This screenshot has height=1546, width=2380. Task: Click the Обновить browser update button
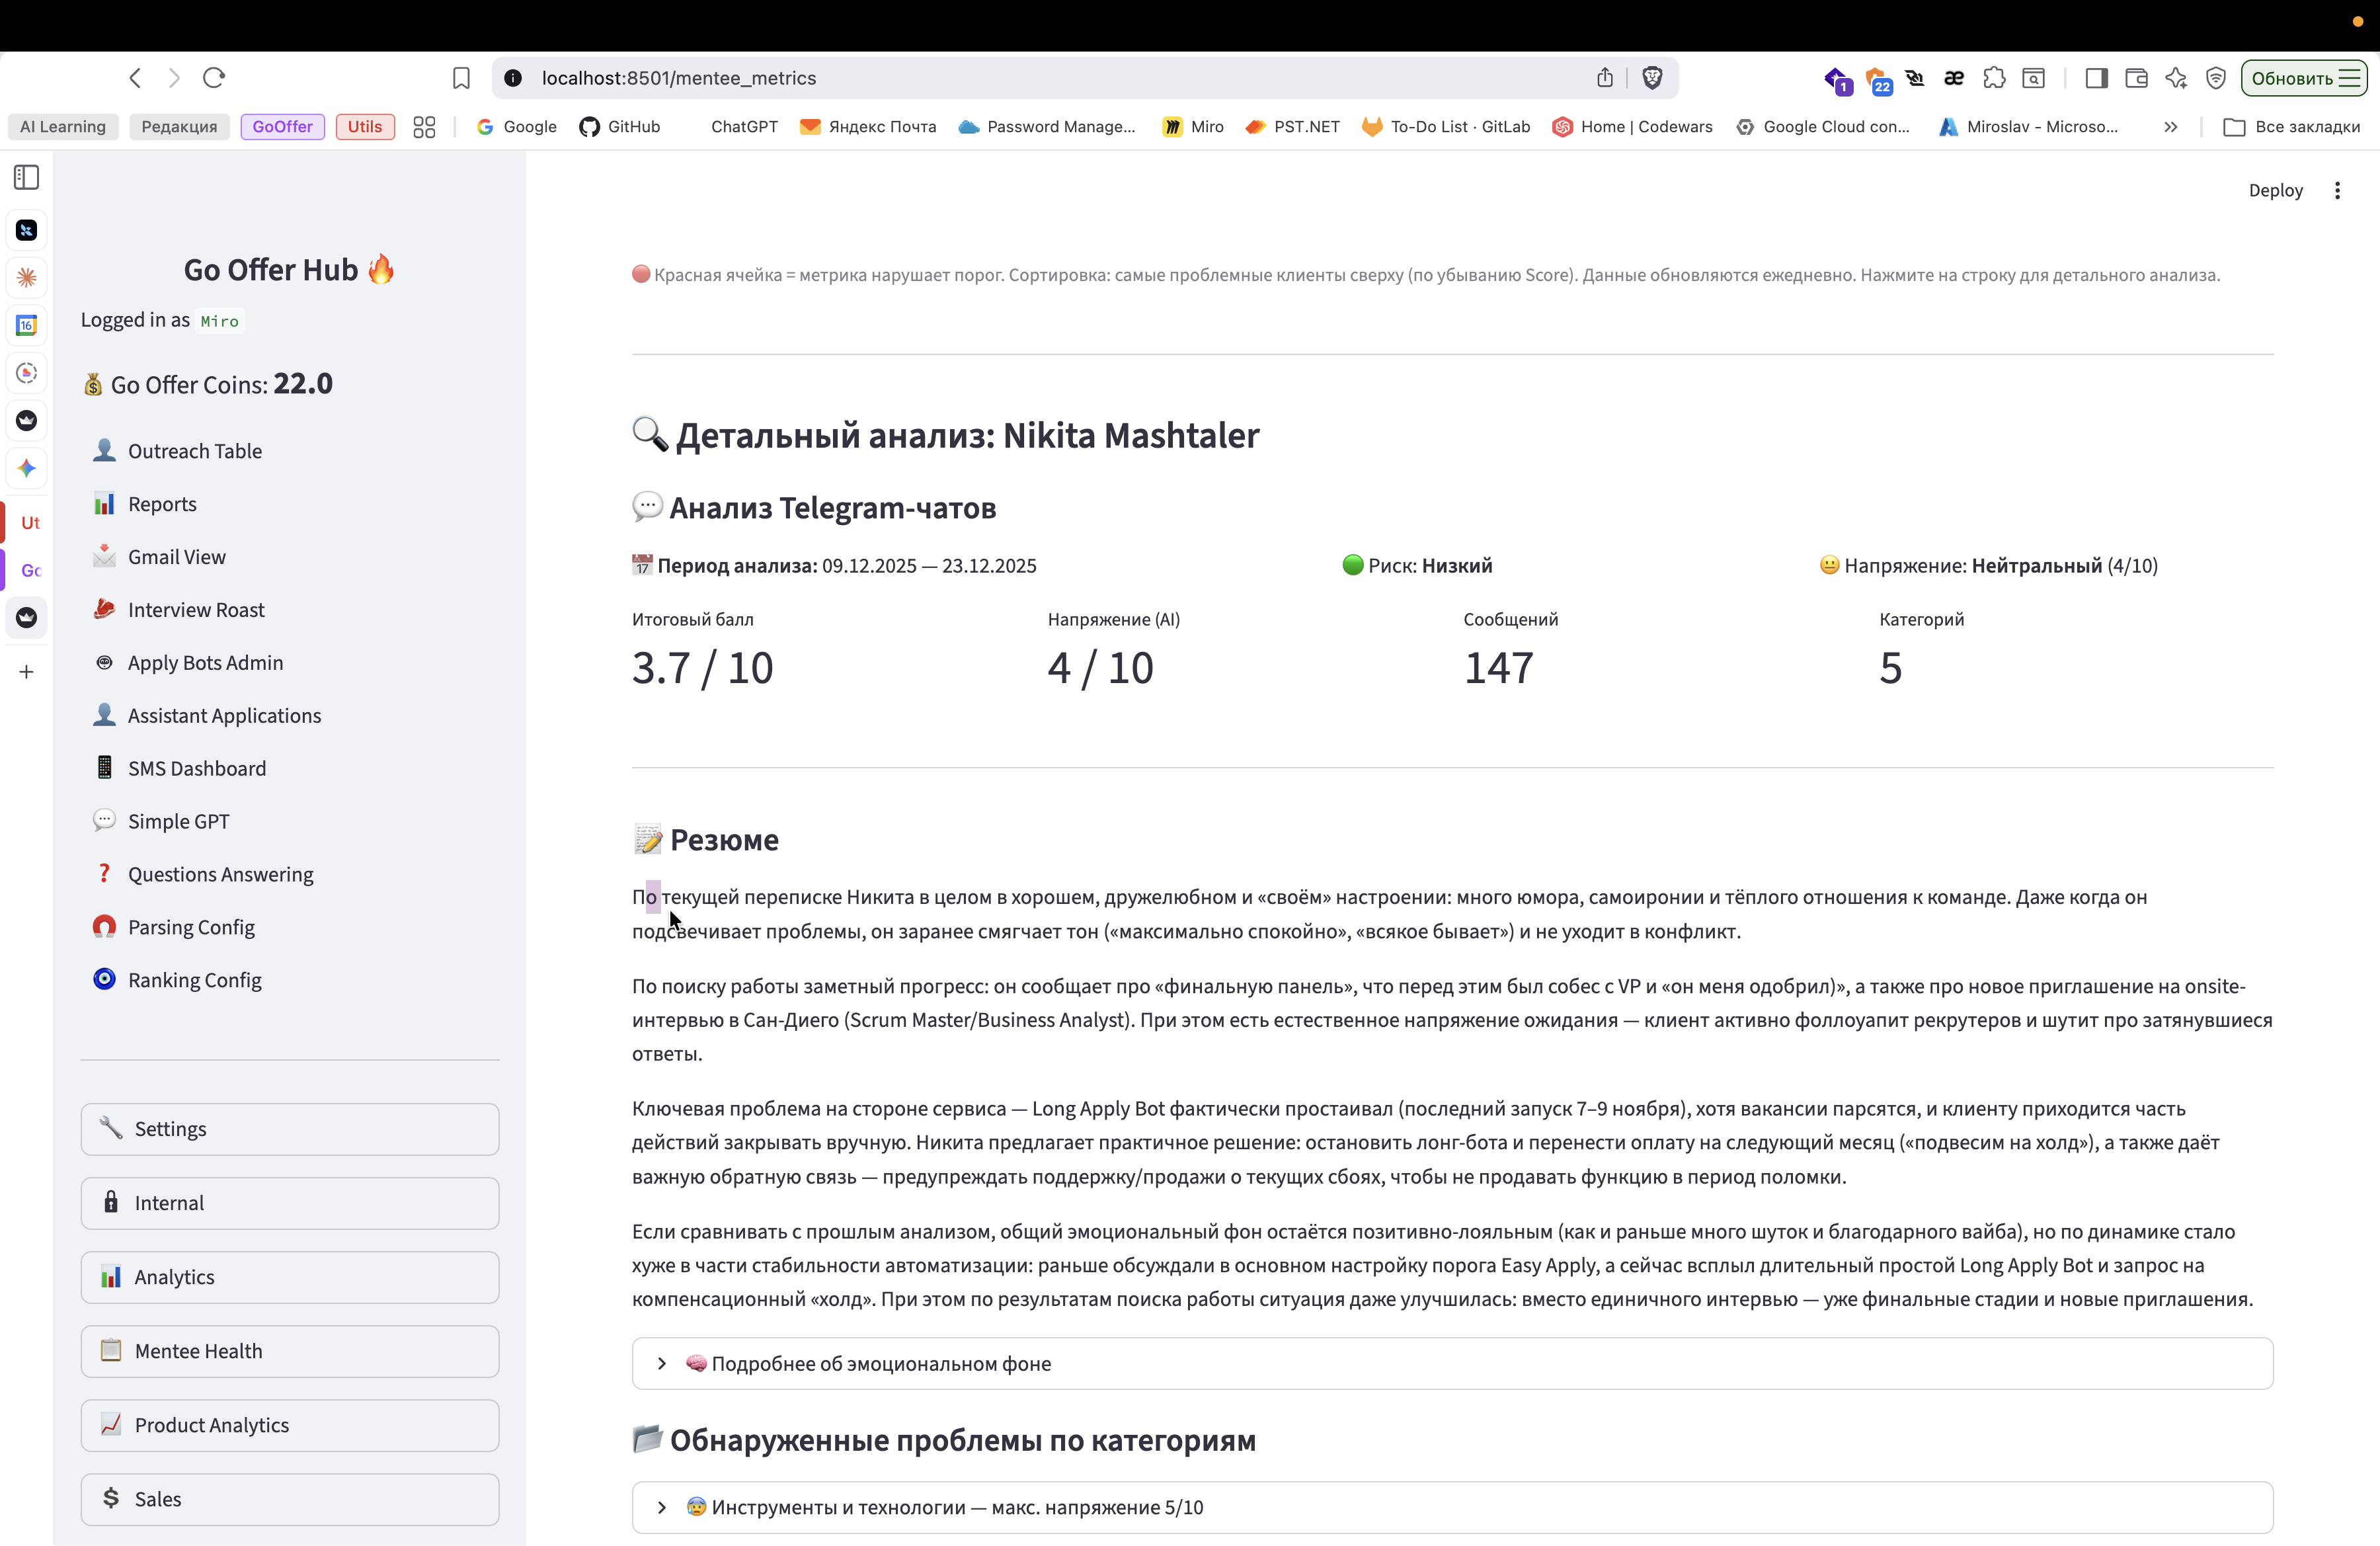pos(2303,78)
